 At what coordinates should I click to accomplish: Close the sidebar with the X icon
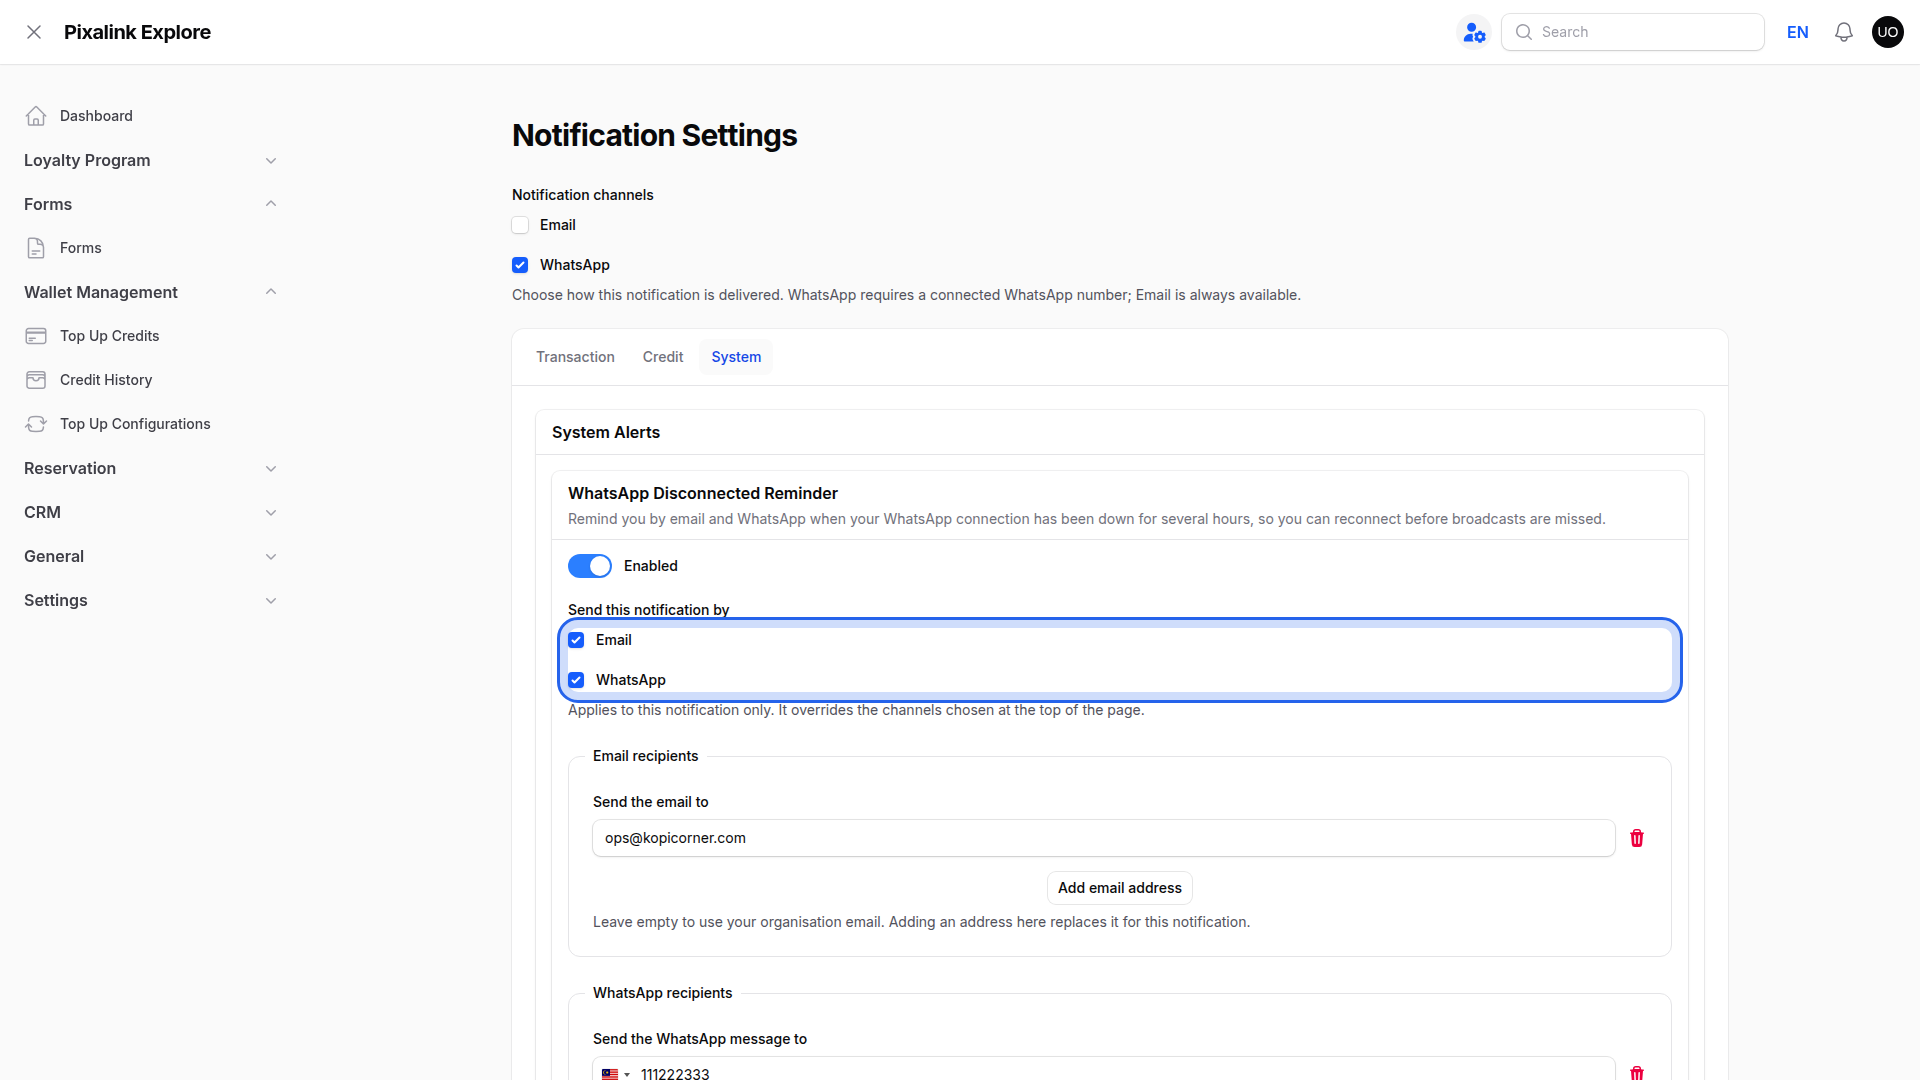pyautogui.click(x=34, y=32)
